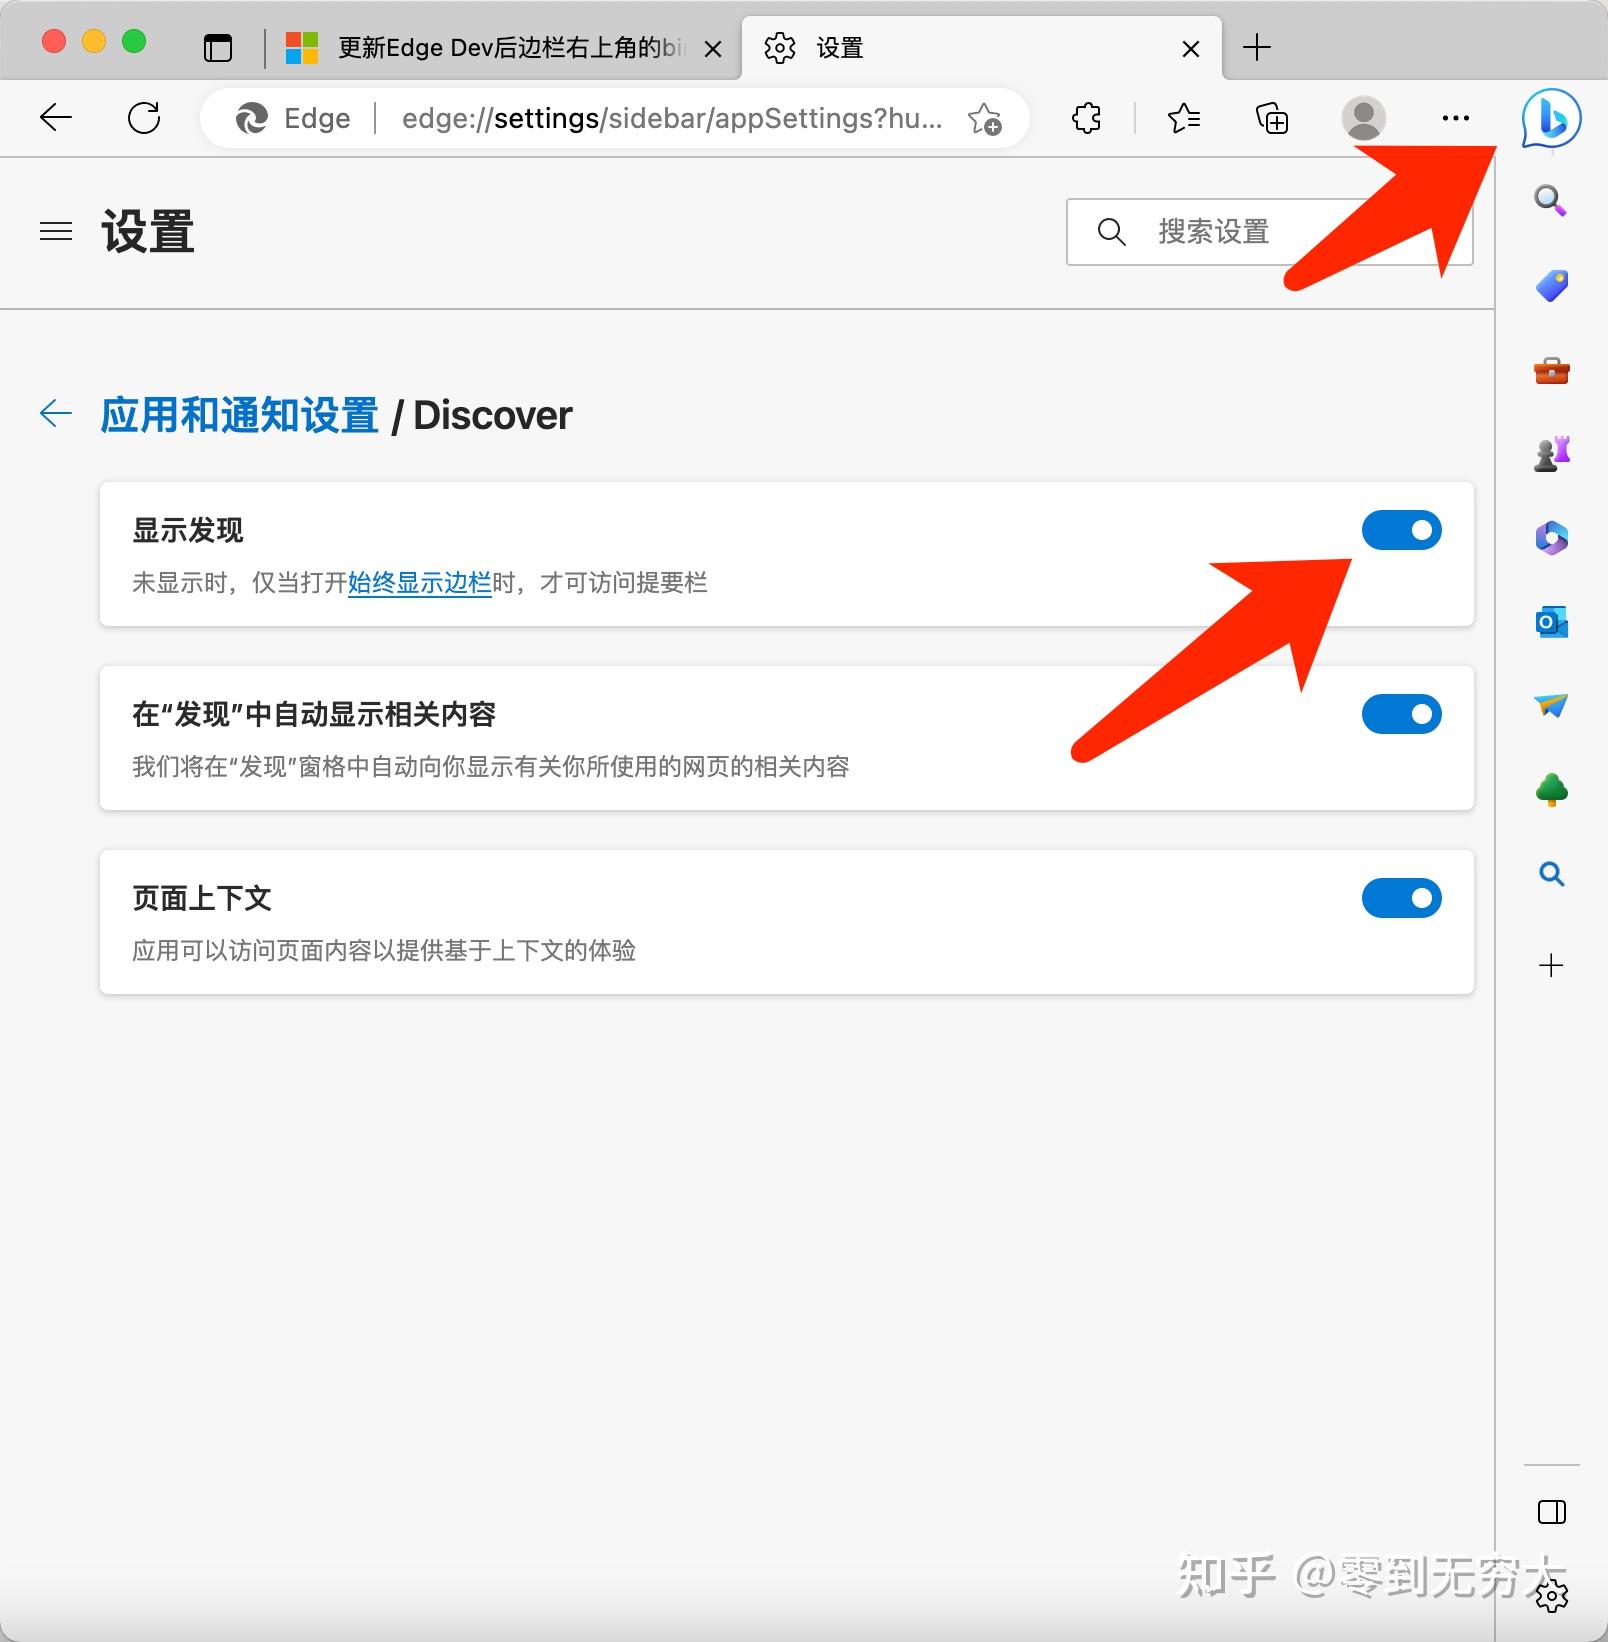Open browser extensions from the toolbar

tap(1085, 118)
